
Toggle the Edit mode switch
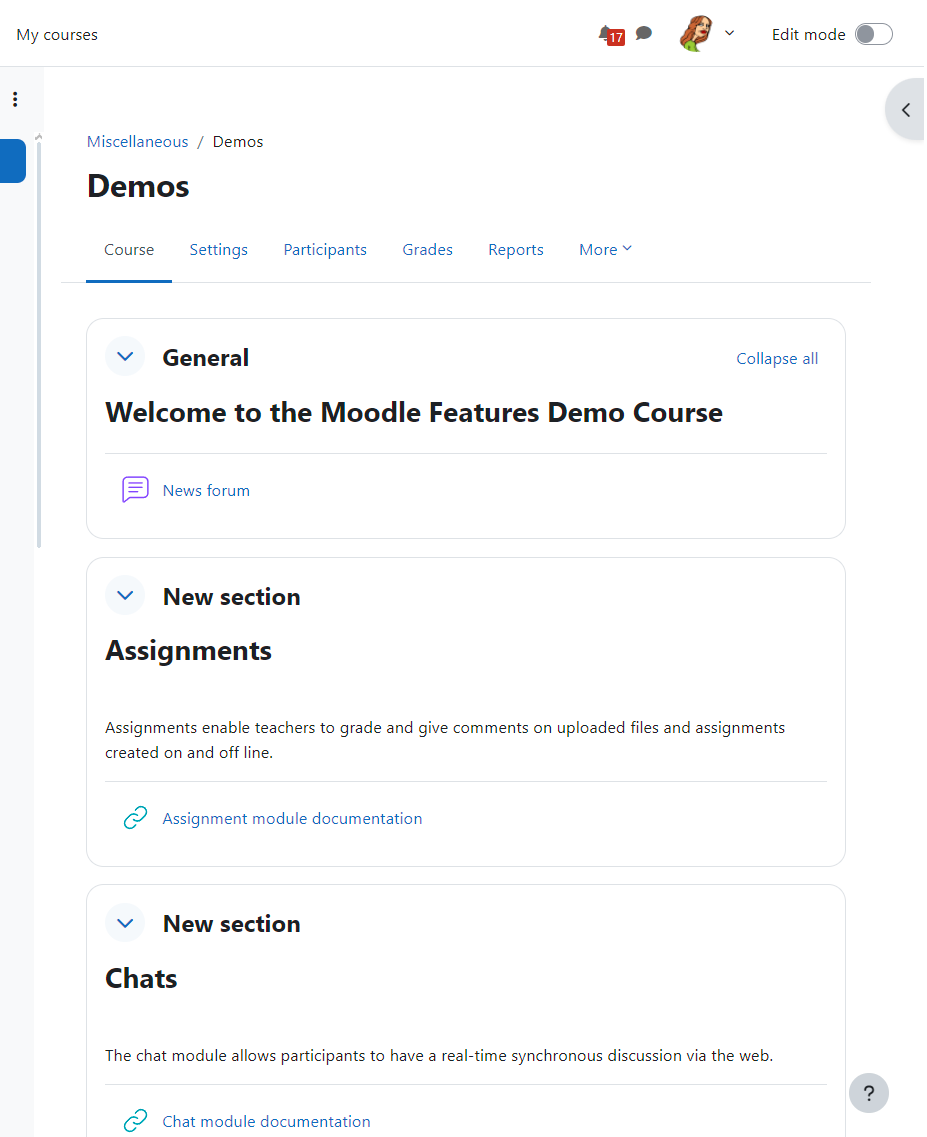click(x=873, y=34)
